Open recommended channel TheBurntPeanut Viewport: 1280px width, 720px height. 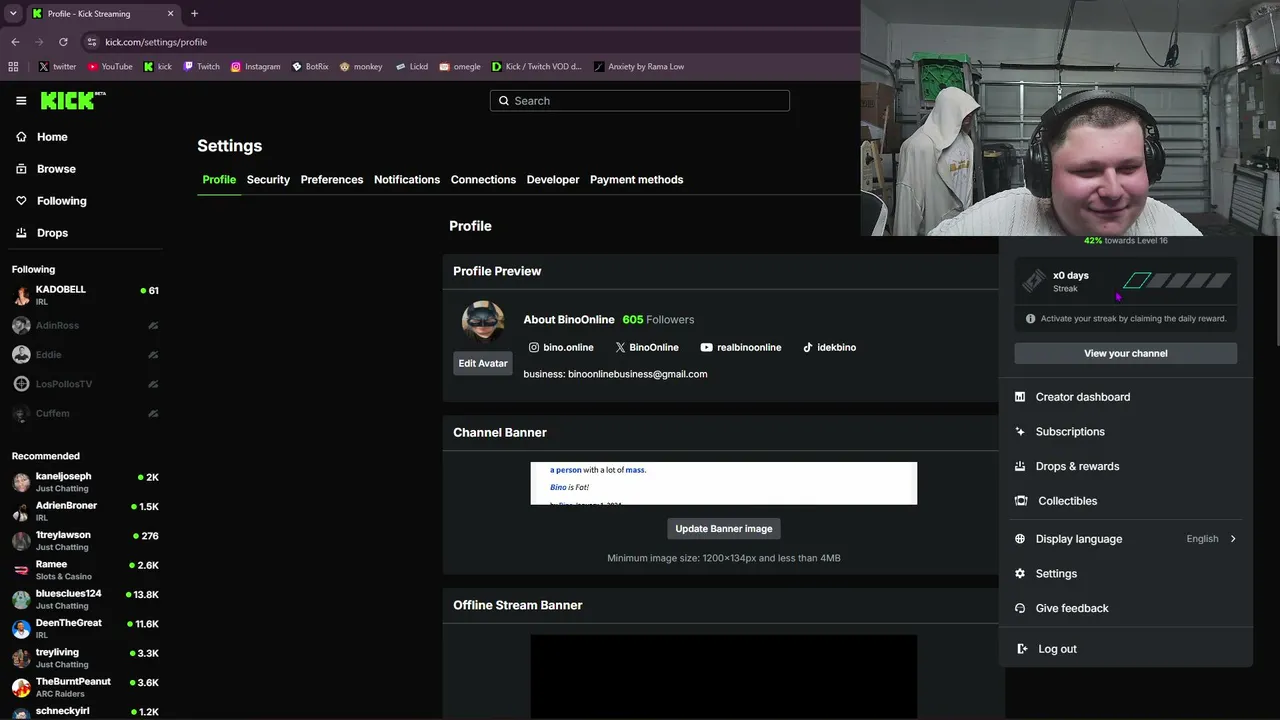(85, 687)
